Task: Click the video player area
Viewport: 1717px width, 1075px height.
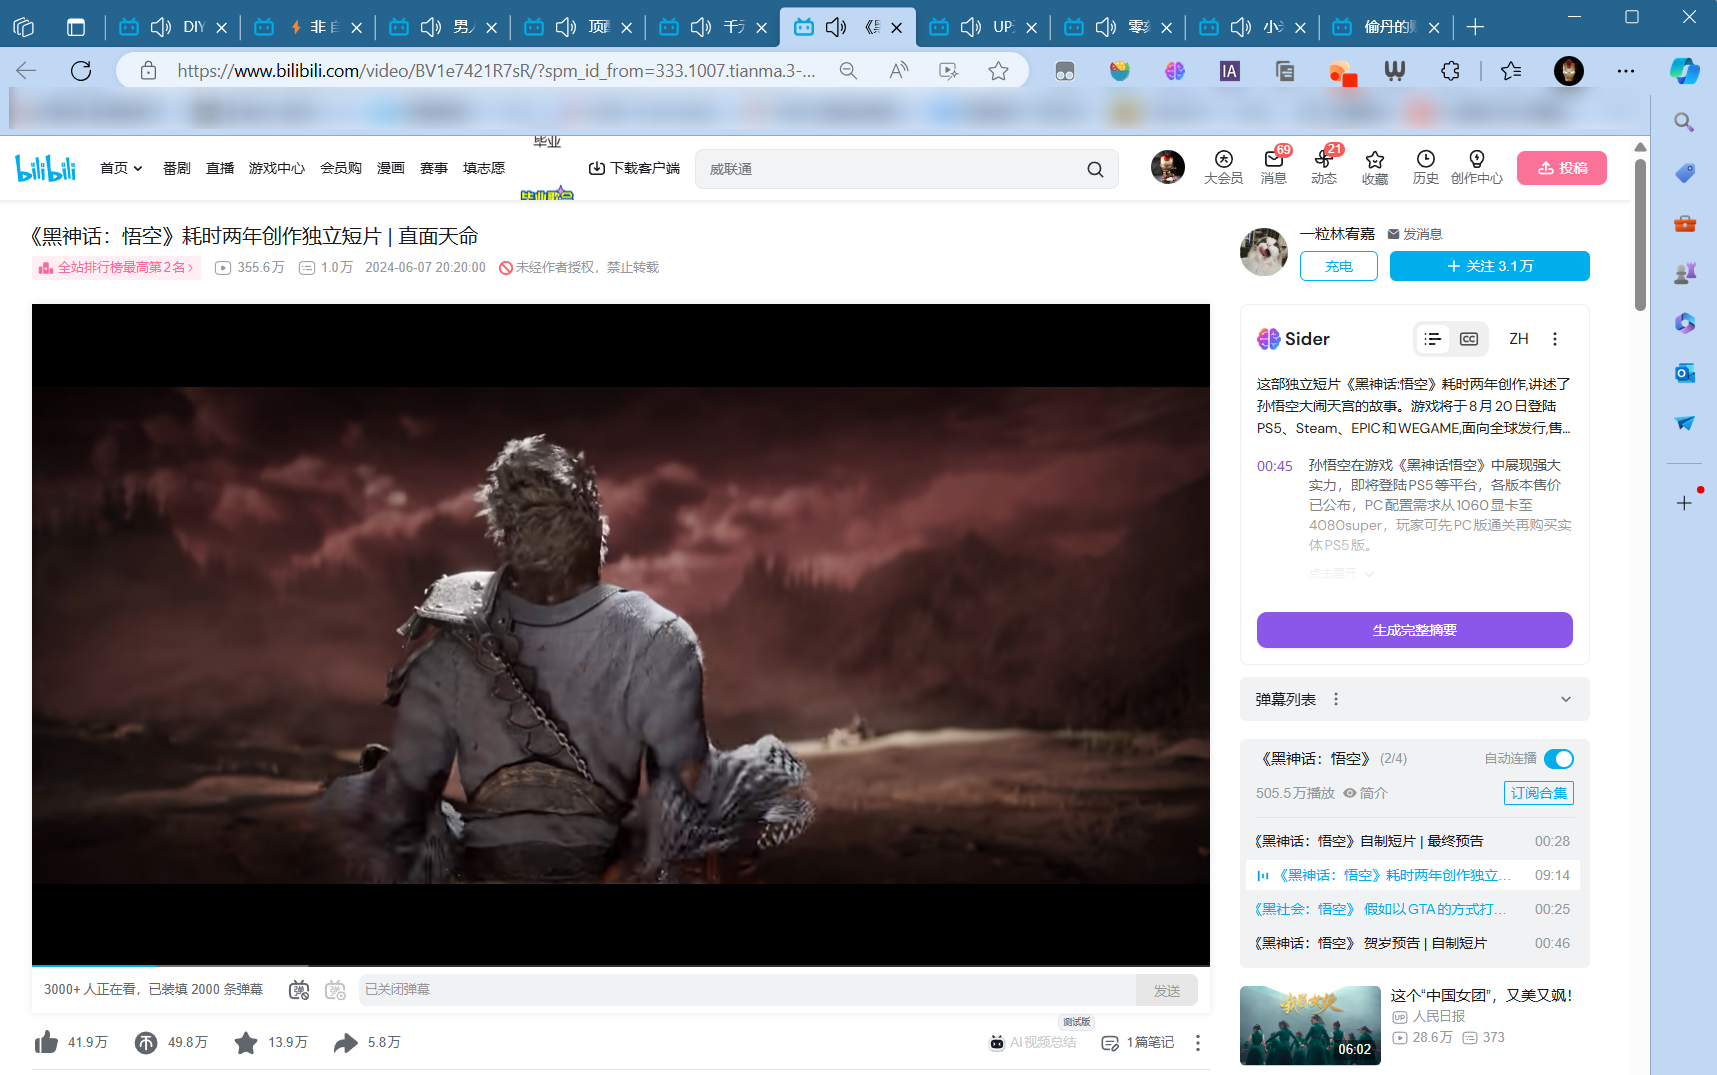Action: click(x=621, y=634)
